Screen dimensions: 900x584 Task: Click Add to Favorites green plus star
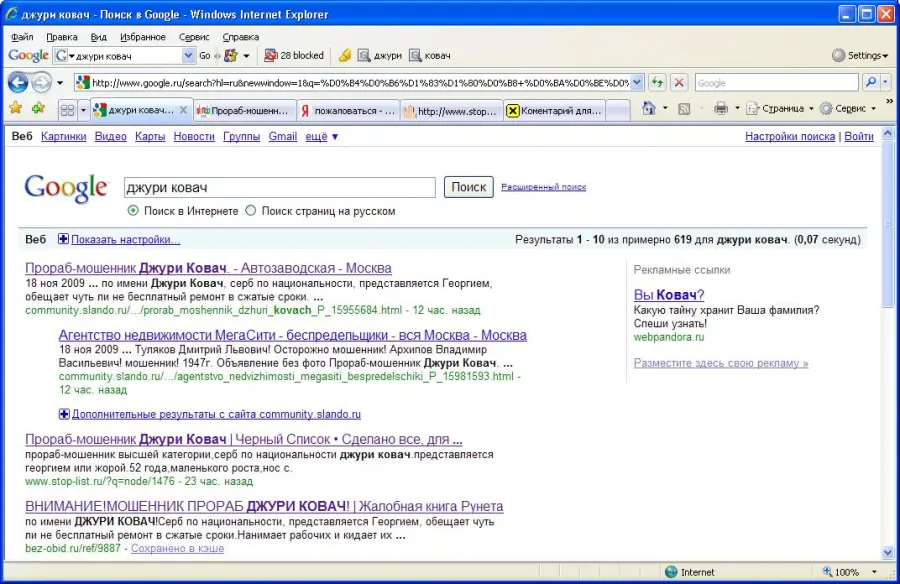38,109
